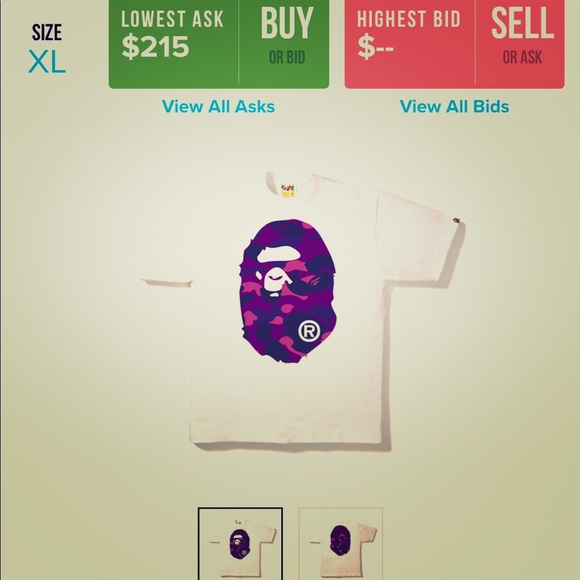Select the back view shirt thumbnail
Image resolution: width=580 pixels, height=580 pixels.
[x=341, y=543]
